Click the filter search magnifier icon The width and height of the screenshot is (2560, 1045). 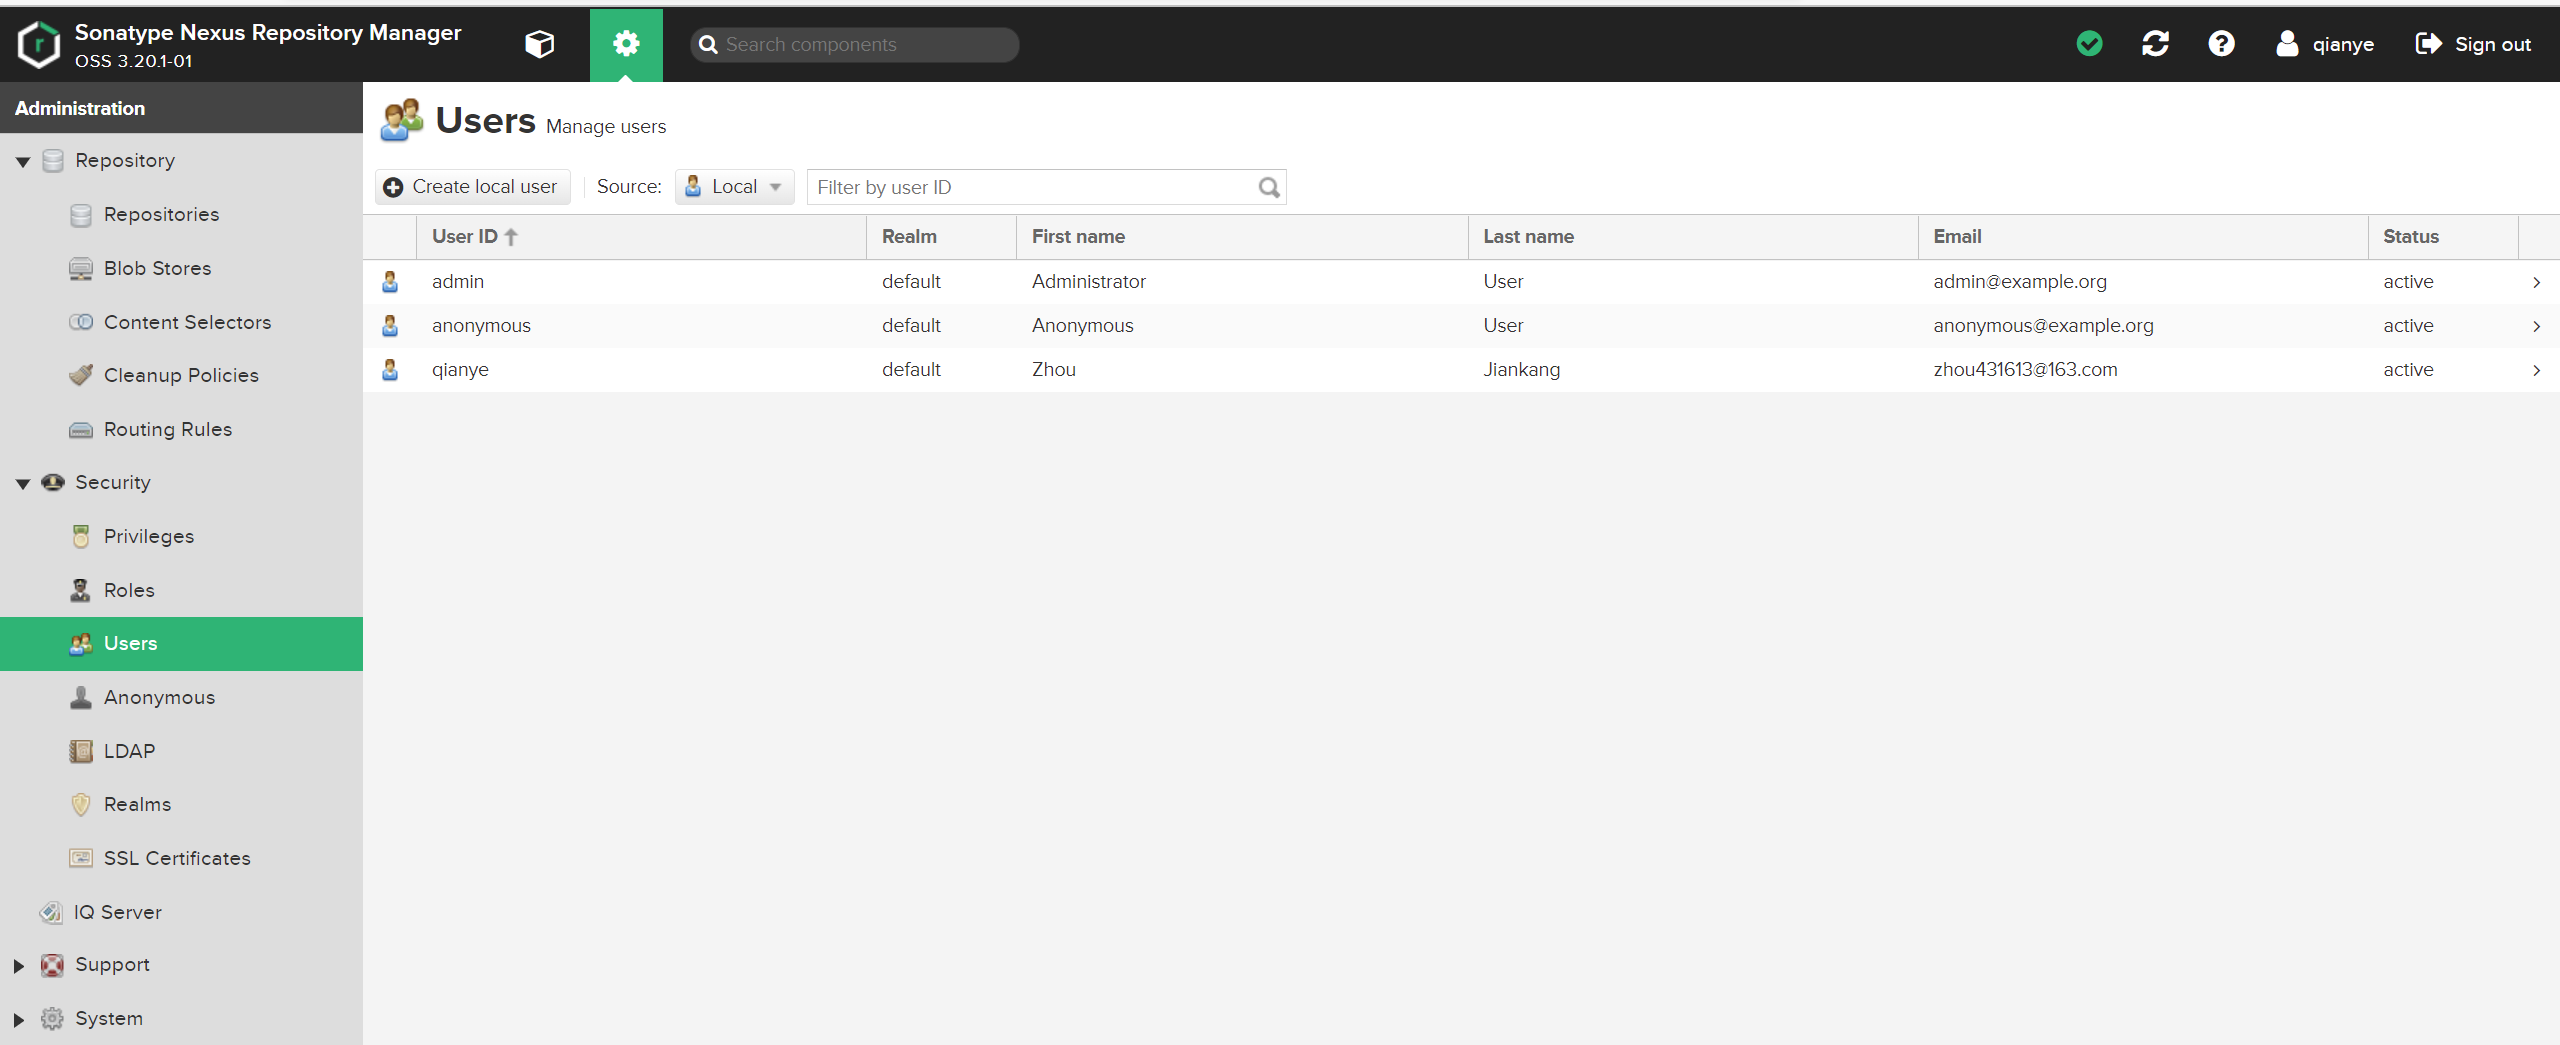tap(1269, 187)
